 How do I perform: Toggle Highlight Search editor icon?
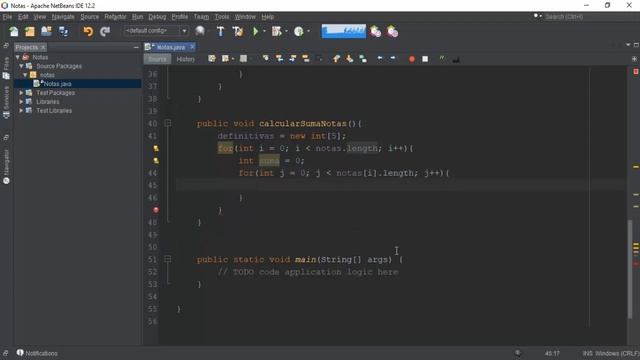pyautogui.click(x=306, y=59)
